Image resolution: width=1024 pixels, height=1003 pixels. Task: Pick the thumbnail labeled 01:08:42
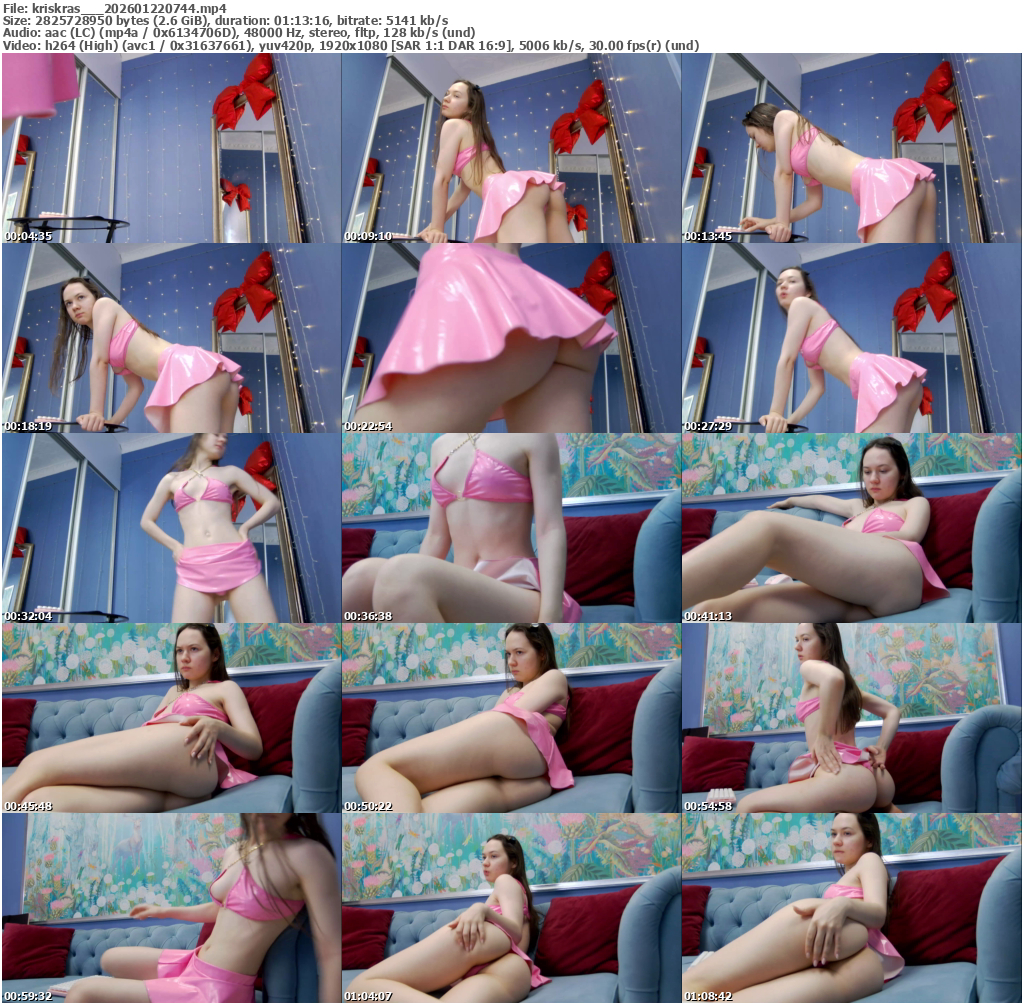point(852,908)
